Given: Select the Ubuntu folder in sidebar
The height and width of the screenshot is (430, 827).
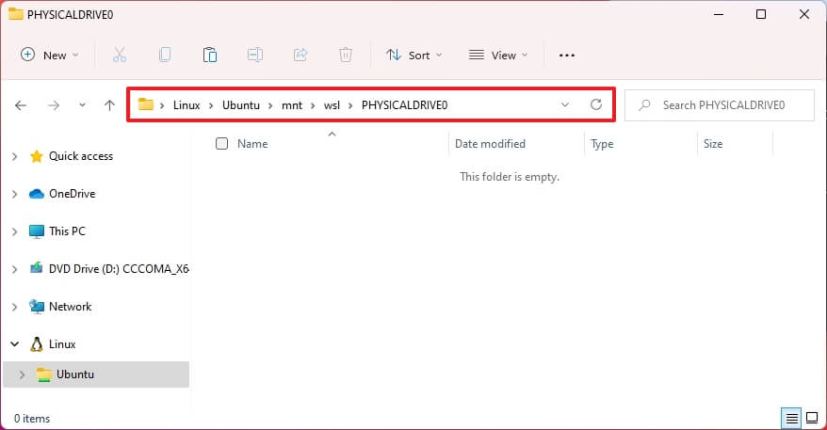Looking at the screenshot, I should point(75,374).
